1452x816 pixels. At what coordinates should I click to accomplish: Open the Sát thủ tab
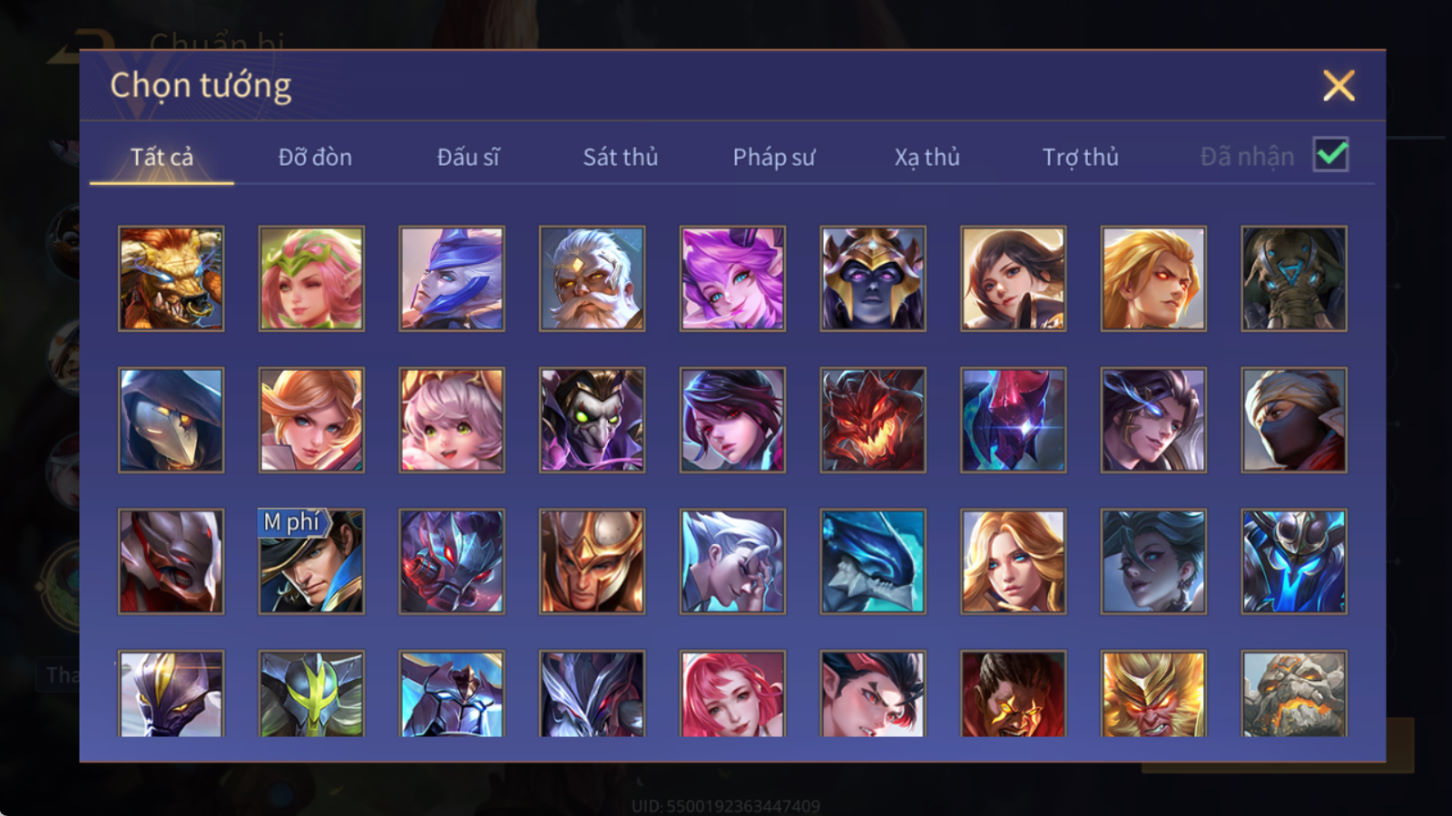(620, 157)
